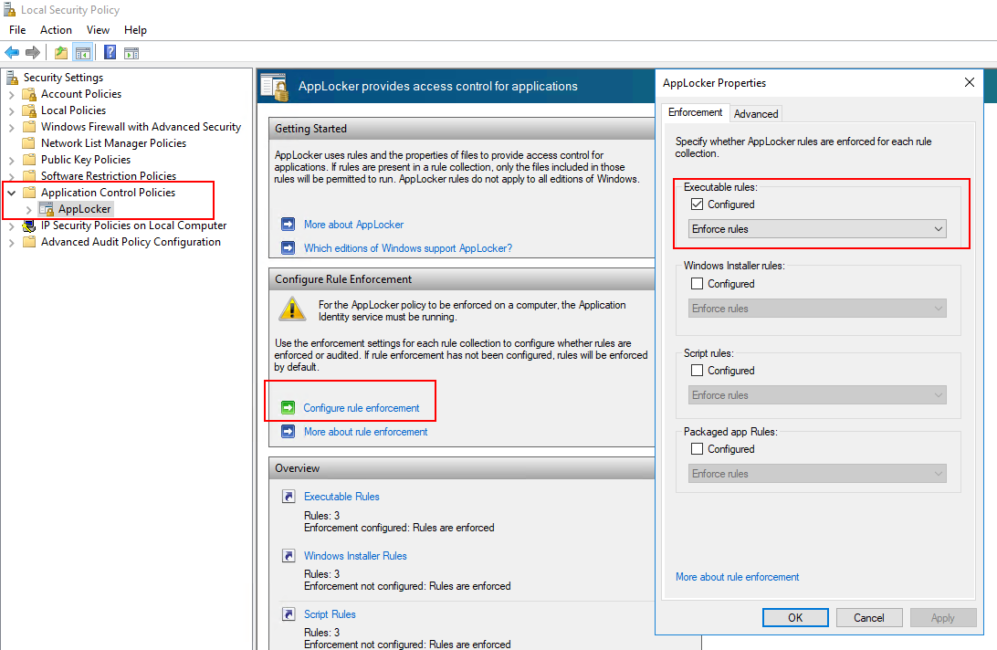Screen dimensions: 997x650
Task: Click the yellow warning triangle icon
Action: click(291, 310)
